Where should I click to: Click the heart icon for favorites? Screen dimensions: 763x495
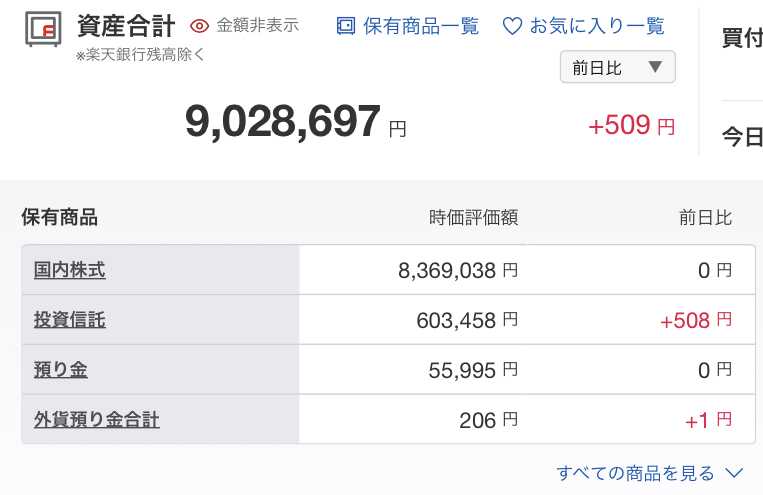512,26
